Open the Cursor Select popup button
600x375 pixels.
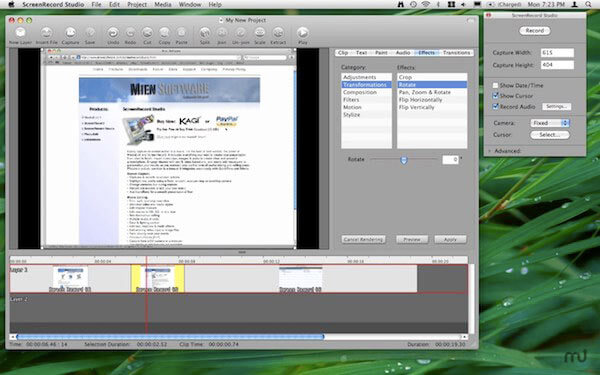pos(550,135)
